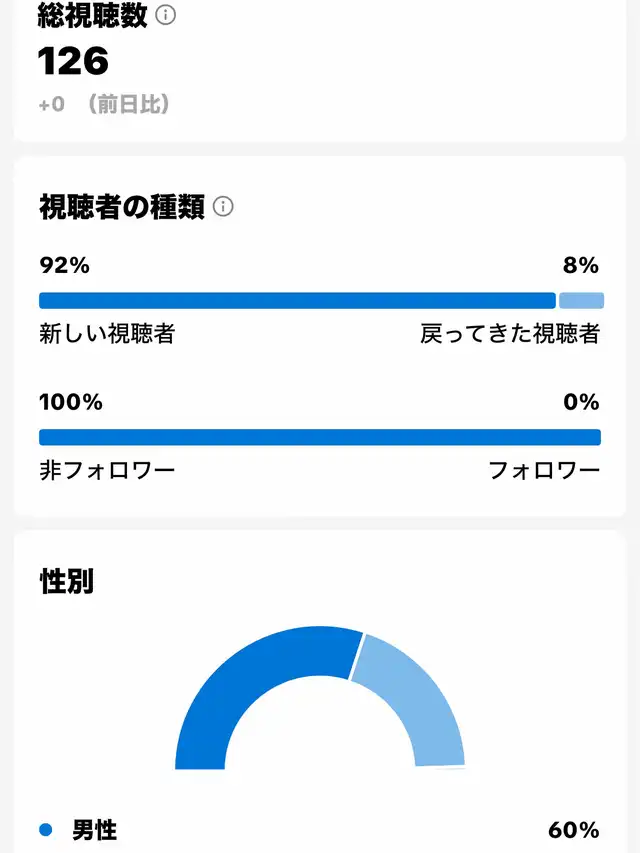This screenshot has height=853, width=640.
Task: Tap the 126 total views number
Action: pyautogui.click(x=73, y=61)
